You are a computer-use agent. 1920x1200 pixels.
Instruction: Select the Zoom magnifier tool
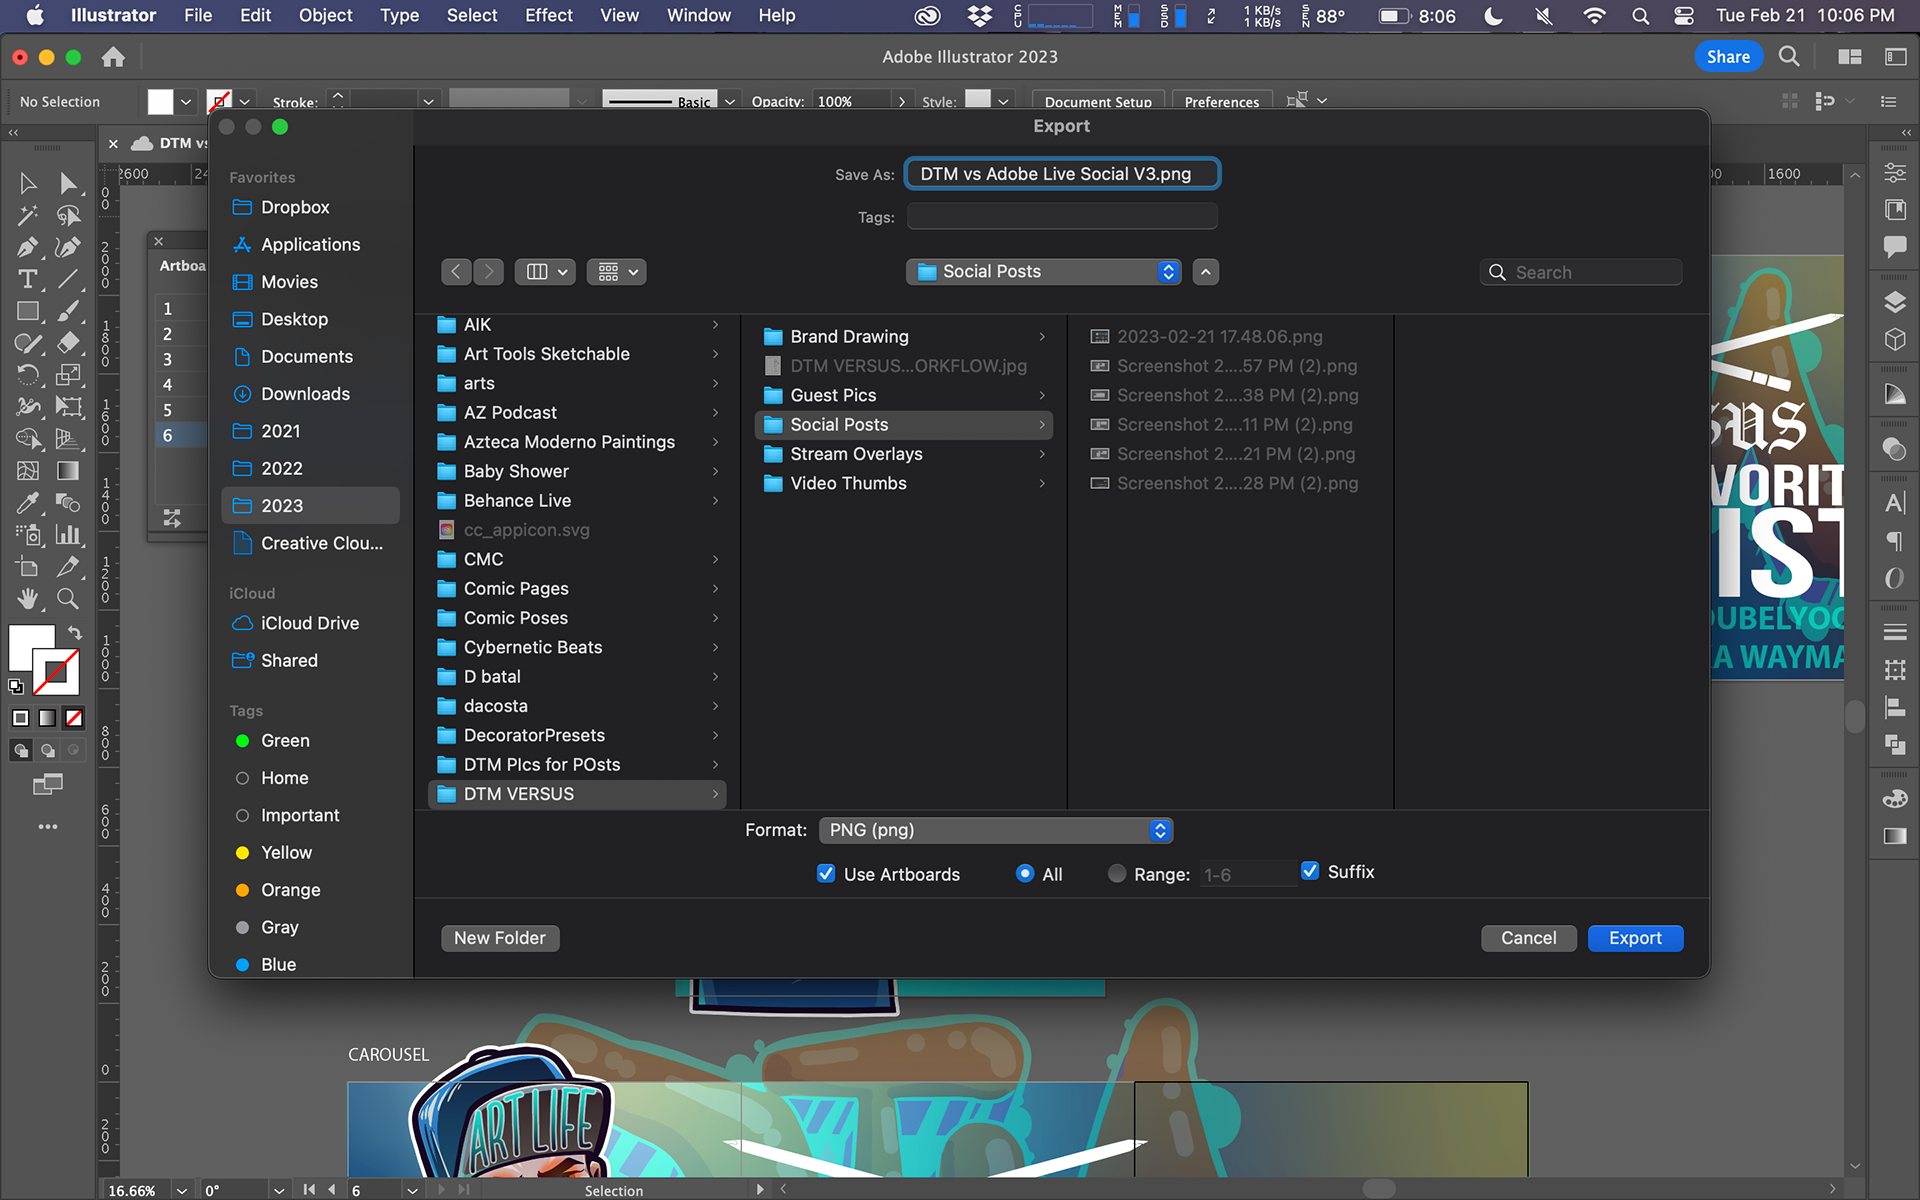click(x=68, y=598)
